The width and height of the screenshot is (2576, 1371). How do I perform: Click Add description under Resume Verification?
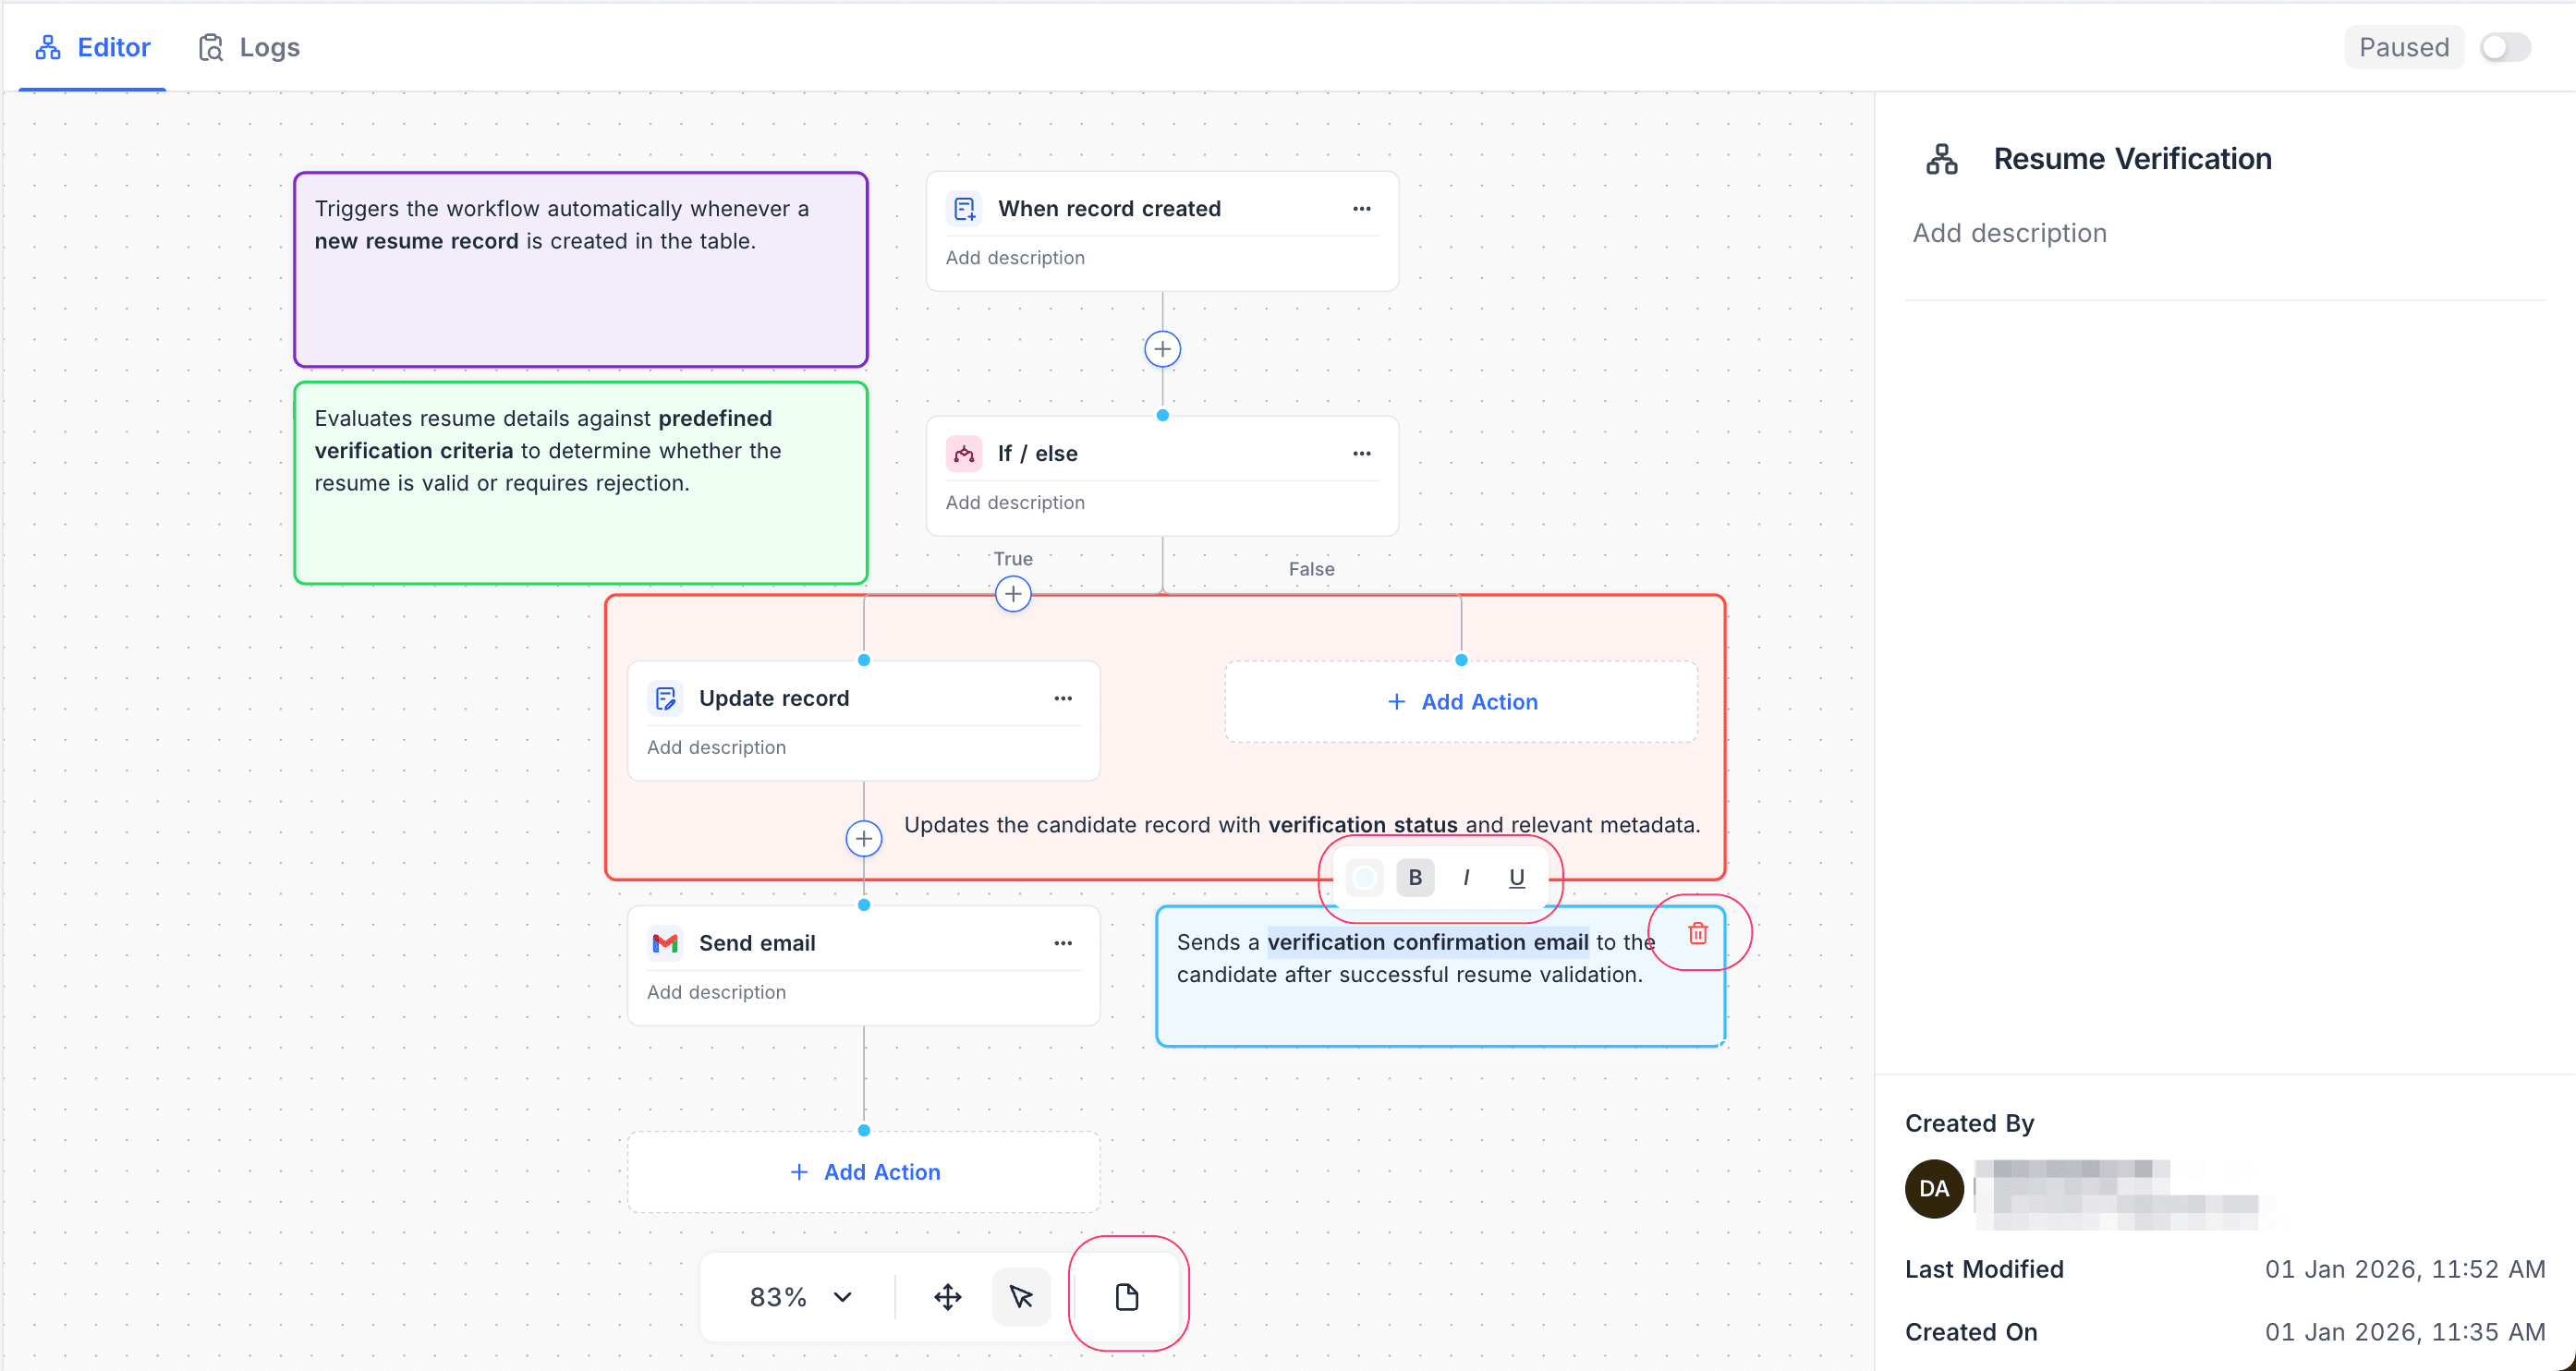(2009, 232)
